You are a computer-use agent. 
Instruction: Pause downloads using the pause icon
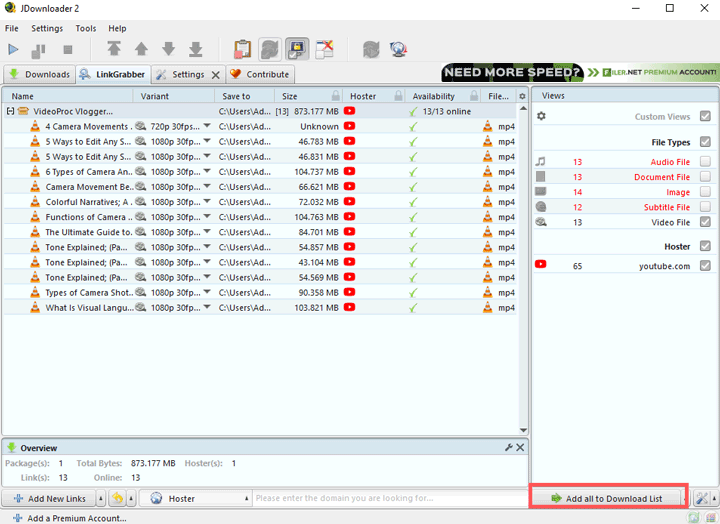click(39, 50)
